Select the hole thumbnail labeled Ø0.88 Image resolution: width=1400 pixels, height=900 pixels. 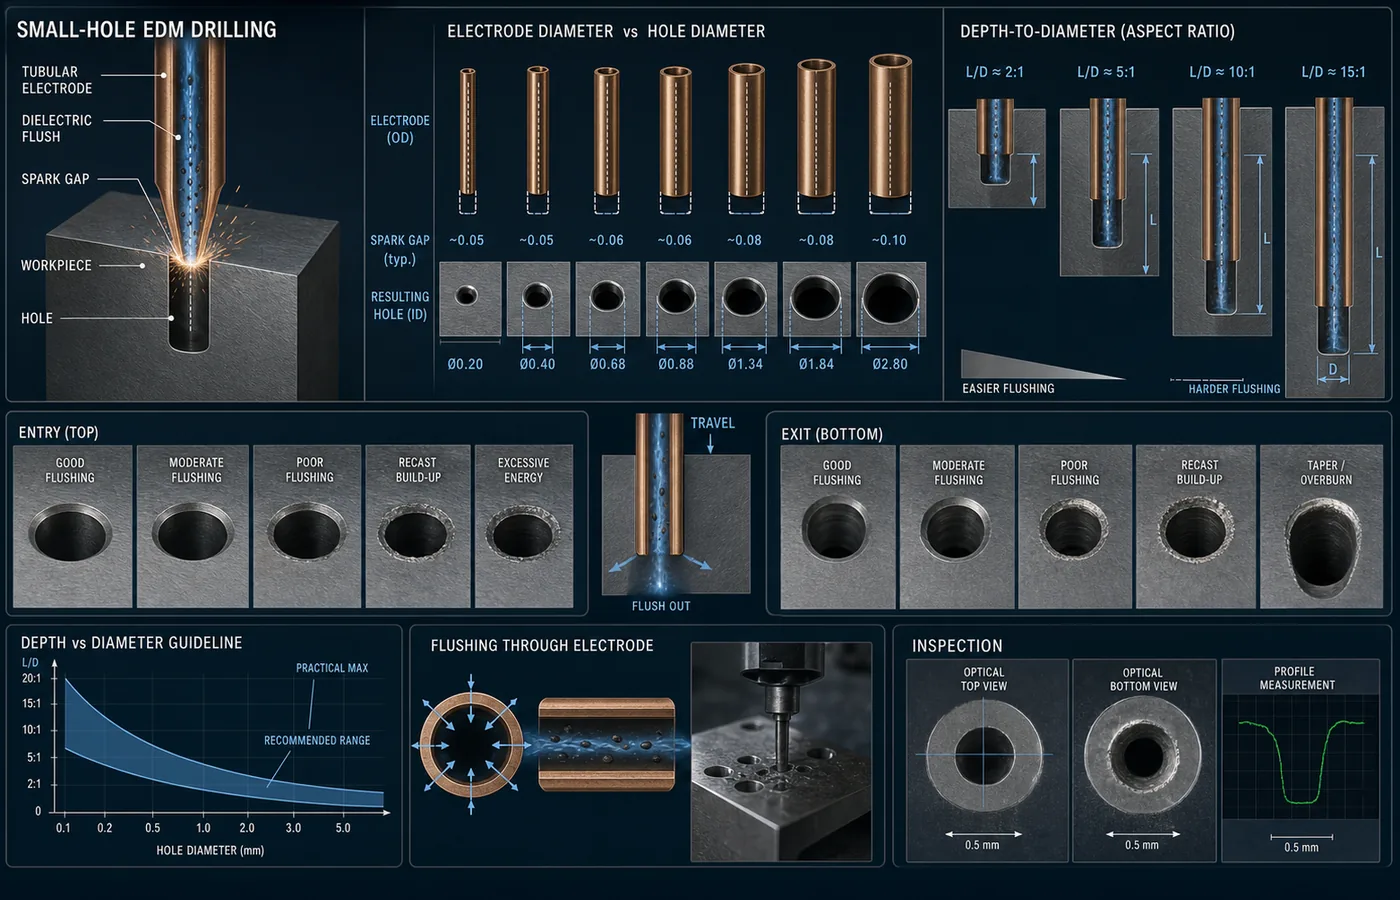(x=677, y=299)
